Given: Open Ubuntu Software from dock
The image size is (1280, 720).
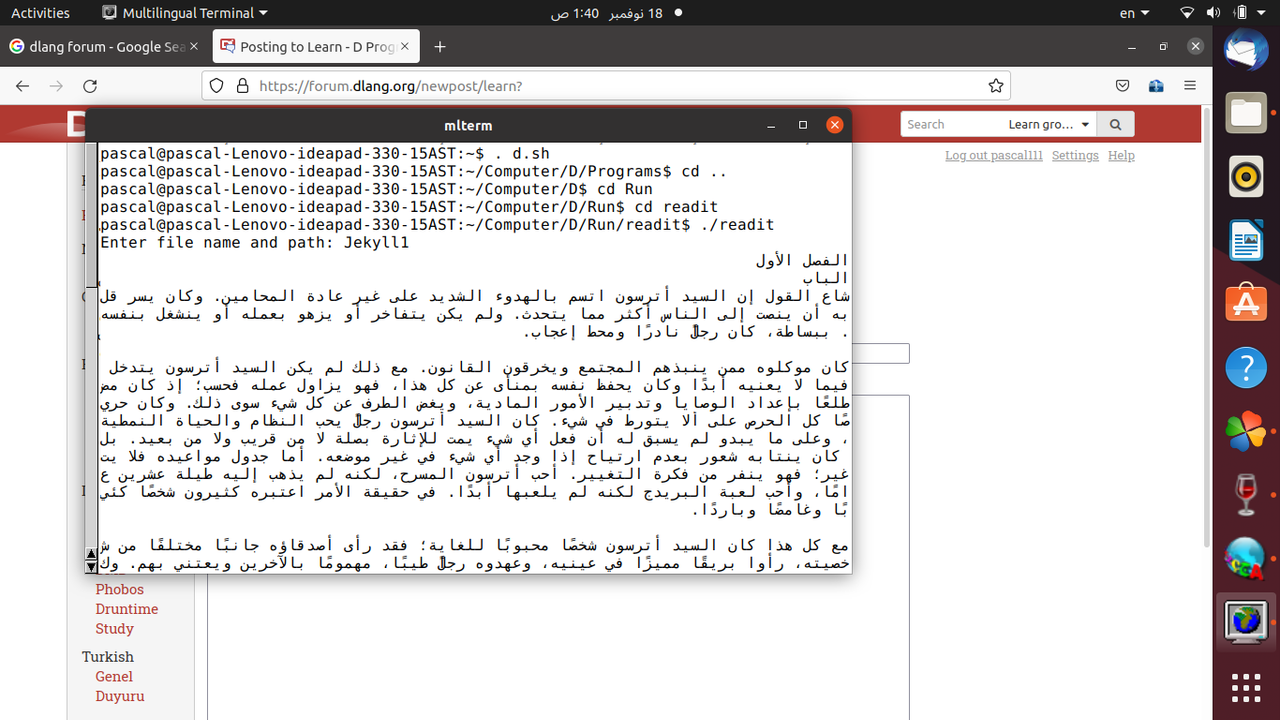Looking at the screenshot, I should (x=1246, y=303).
